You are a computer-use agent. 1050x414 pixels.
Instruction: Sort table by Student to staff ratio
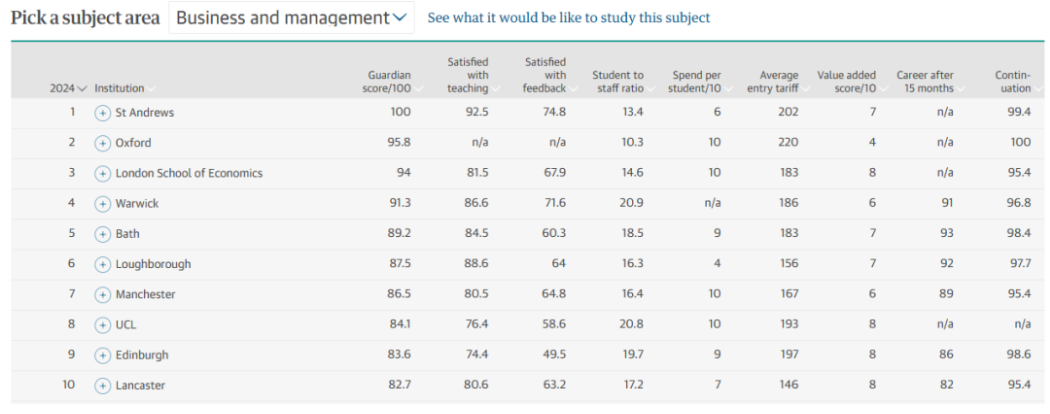coord(618,82)
